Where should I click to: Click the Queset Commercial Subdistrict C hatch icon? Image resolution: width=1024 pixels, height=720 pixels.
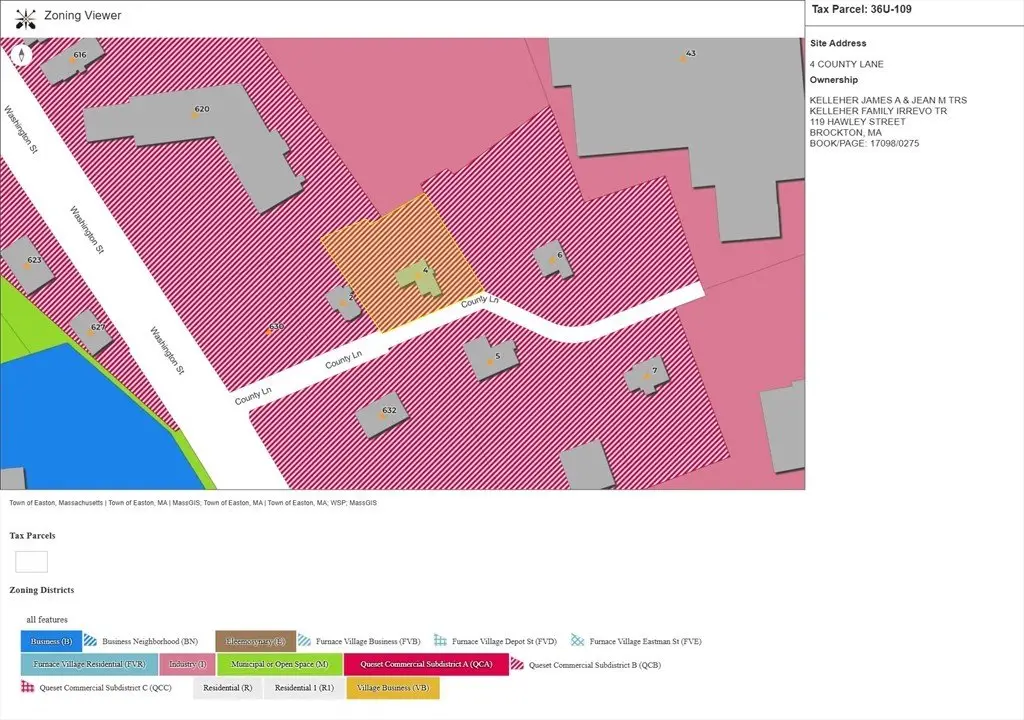click(28, 688)
